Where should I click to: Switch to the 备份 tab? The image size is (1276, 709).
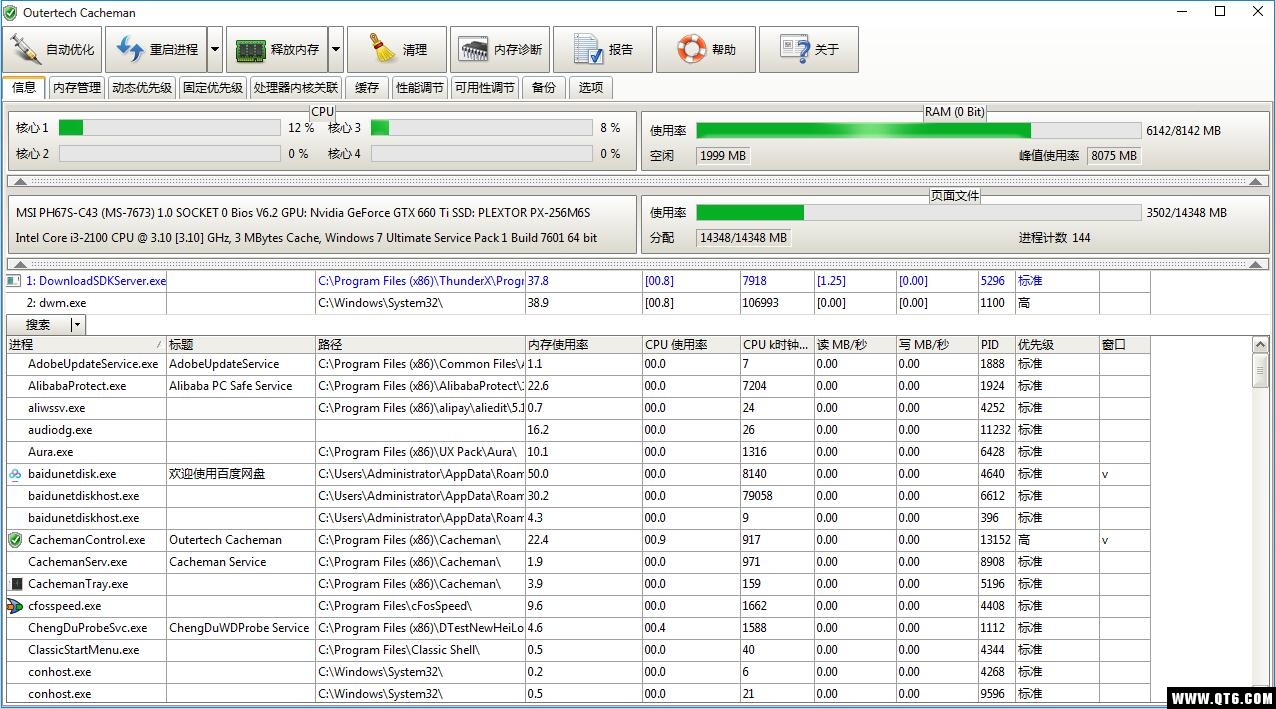click(544, 88)
